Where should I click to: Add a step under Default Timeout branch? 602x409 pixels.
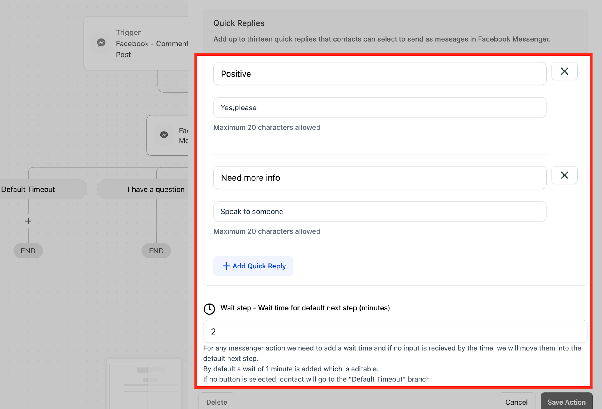[28, 221]
